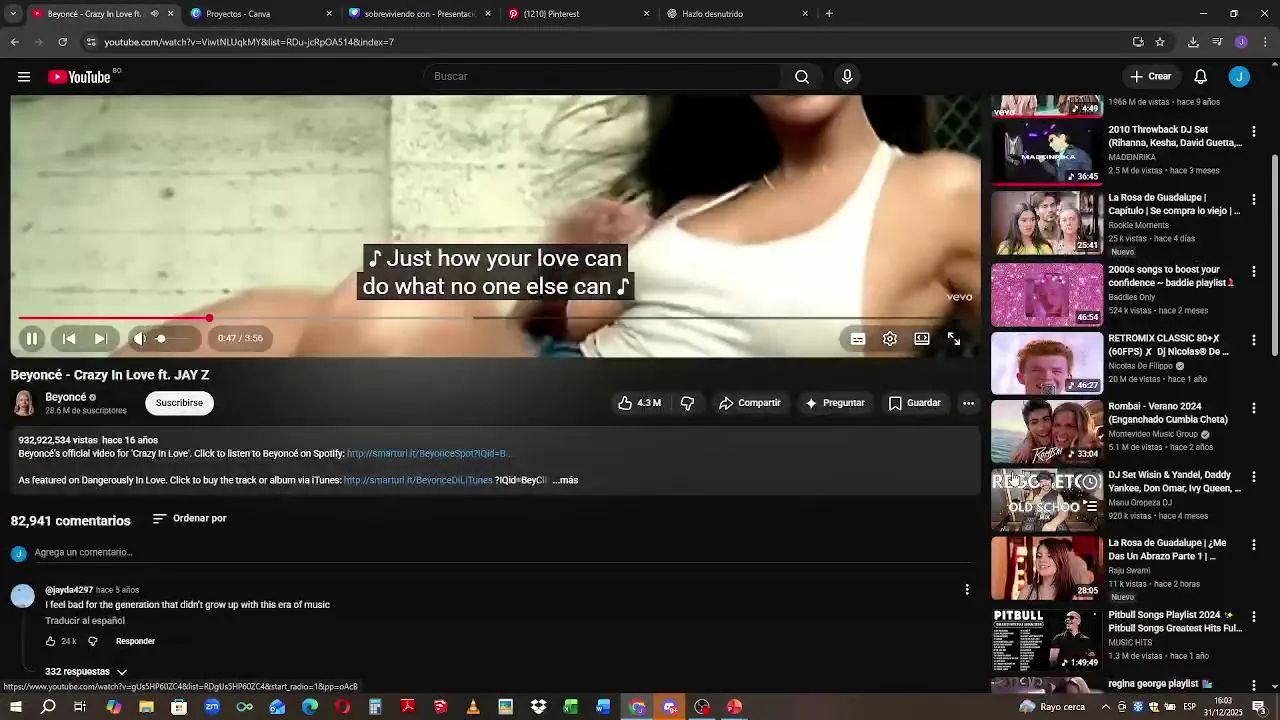Subscribe with the Suscribirse button
The image size is (1280, 720).
click(179, 403)
